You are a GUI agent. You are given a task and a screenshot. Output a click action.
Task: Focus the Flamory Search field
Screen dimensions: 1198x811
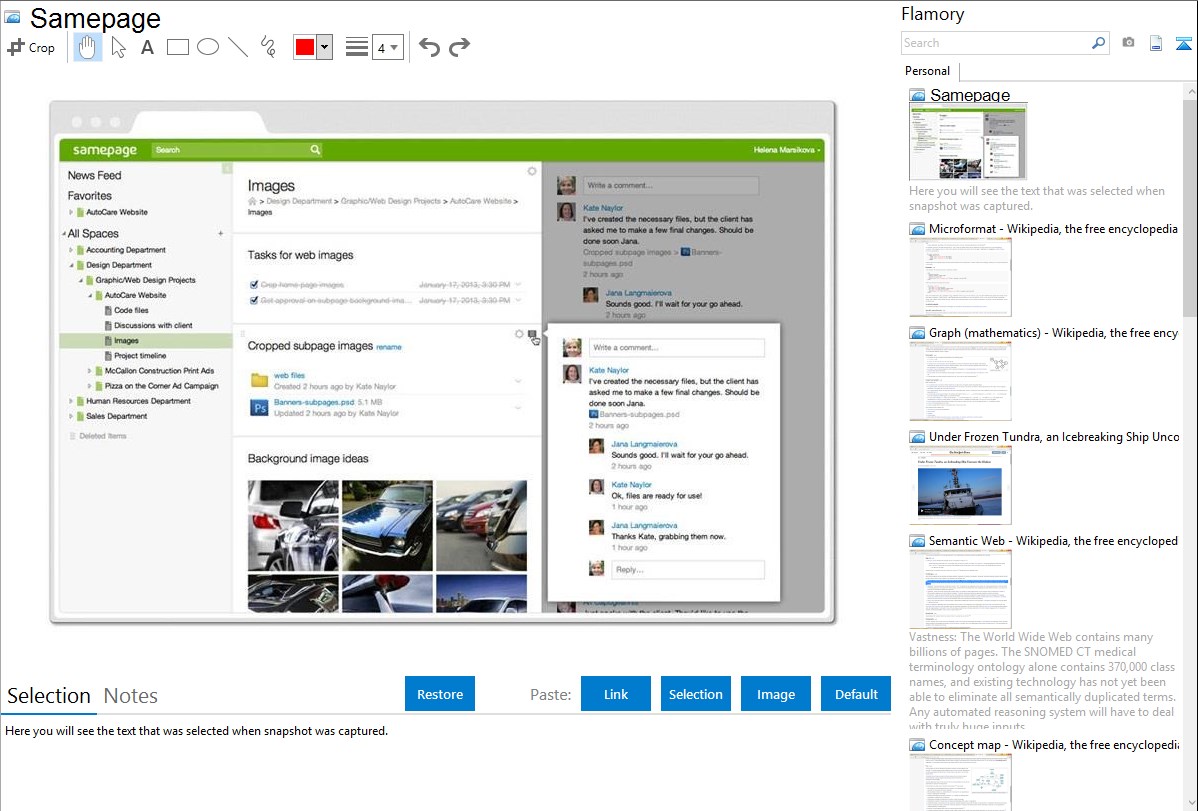[x=996, y=43]
